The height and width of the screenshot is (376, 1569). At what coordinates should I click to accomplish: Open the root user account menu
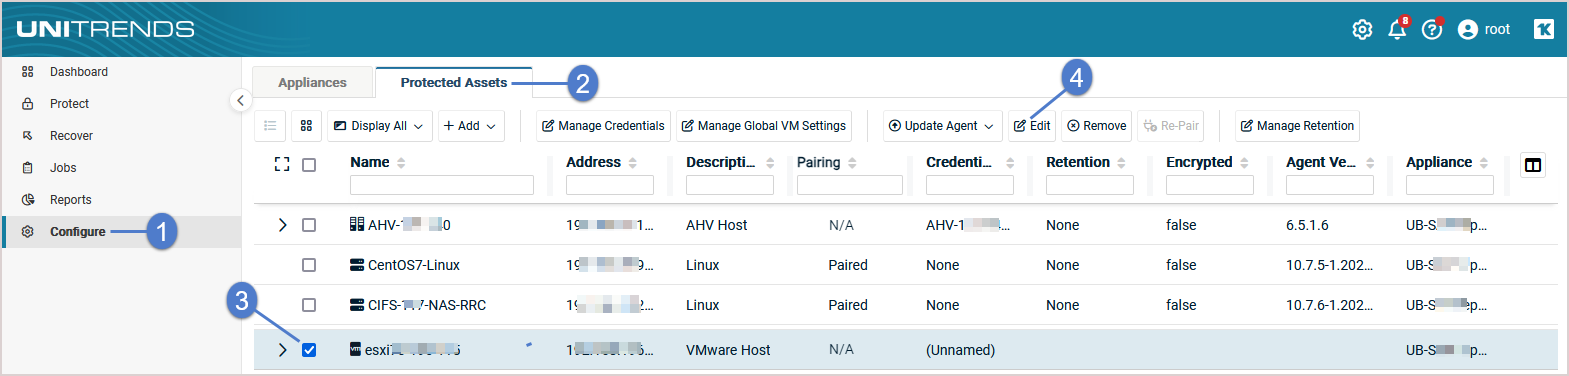click(1484, 30)
